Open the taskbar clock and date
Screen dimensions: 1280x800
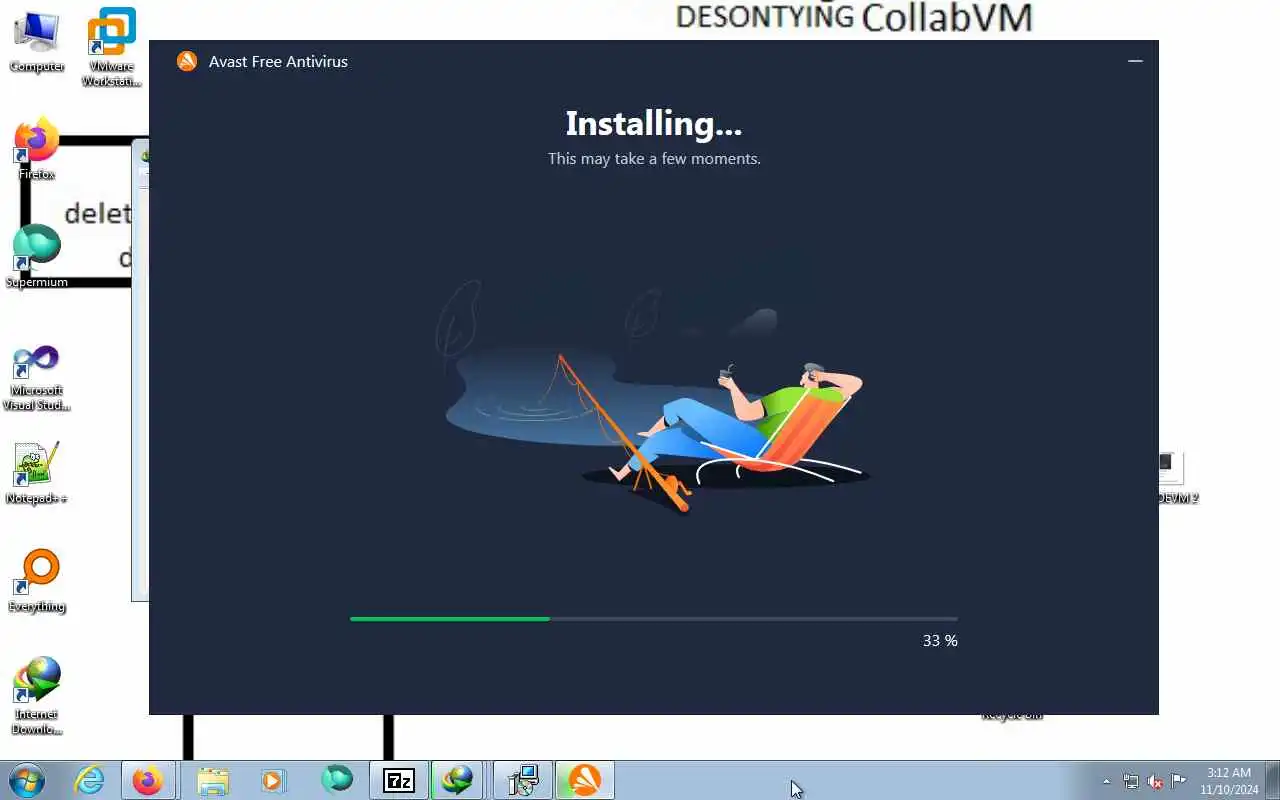(1229, 781)
